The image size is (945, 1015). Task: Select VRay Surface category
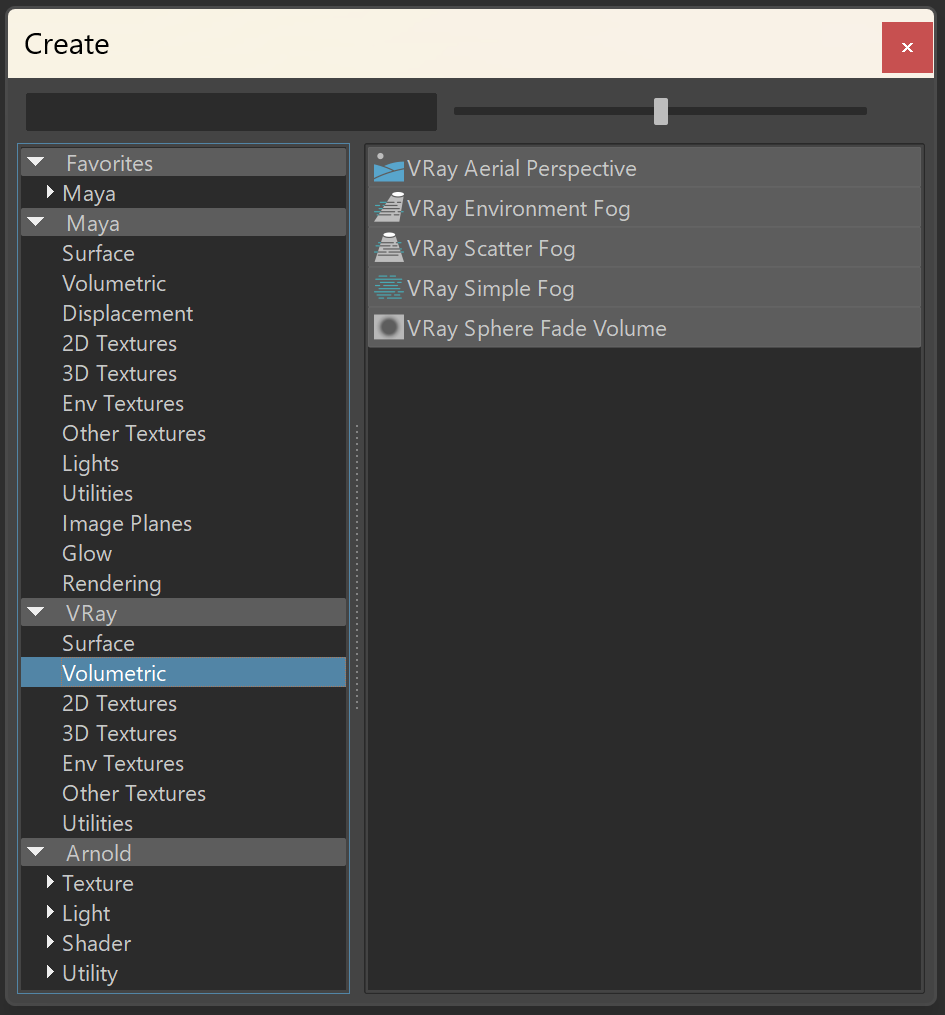98,643
